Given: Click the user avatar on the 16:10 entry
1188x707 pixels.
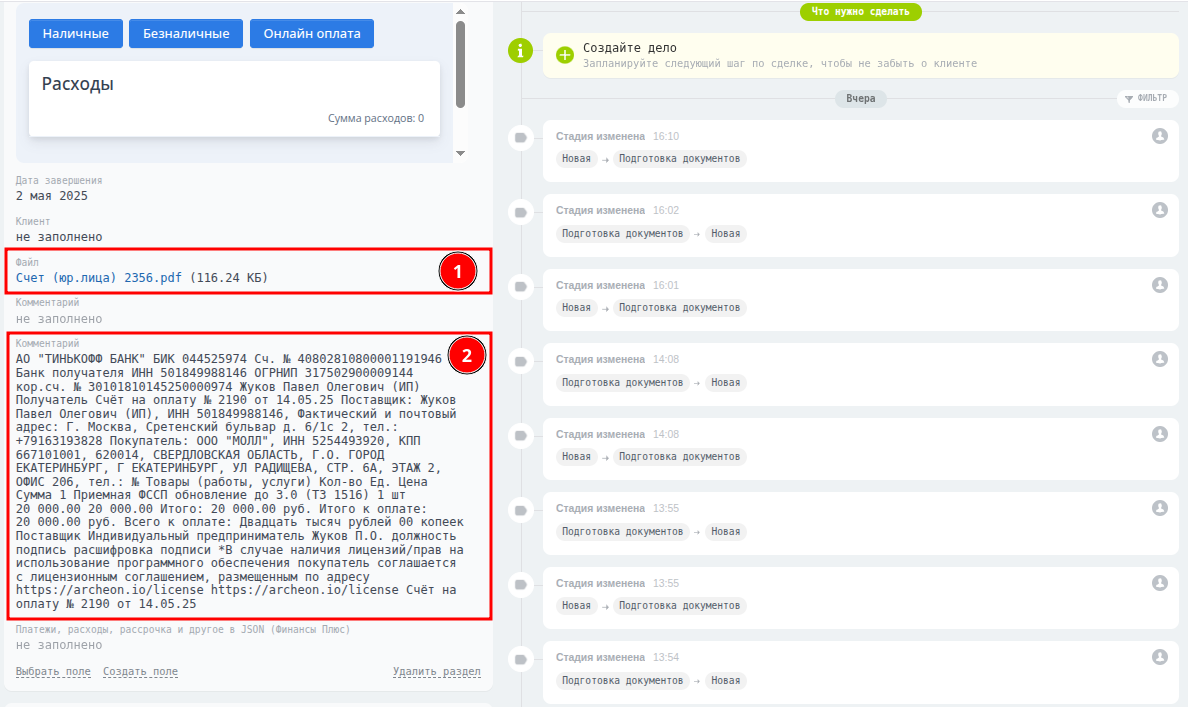Looking at the screenshot, I should click(1159, 136).
